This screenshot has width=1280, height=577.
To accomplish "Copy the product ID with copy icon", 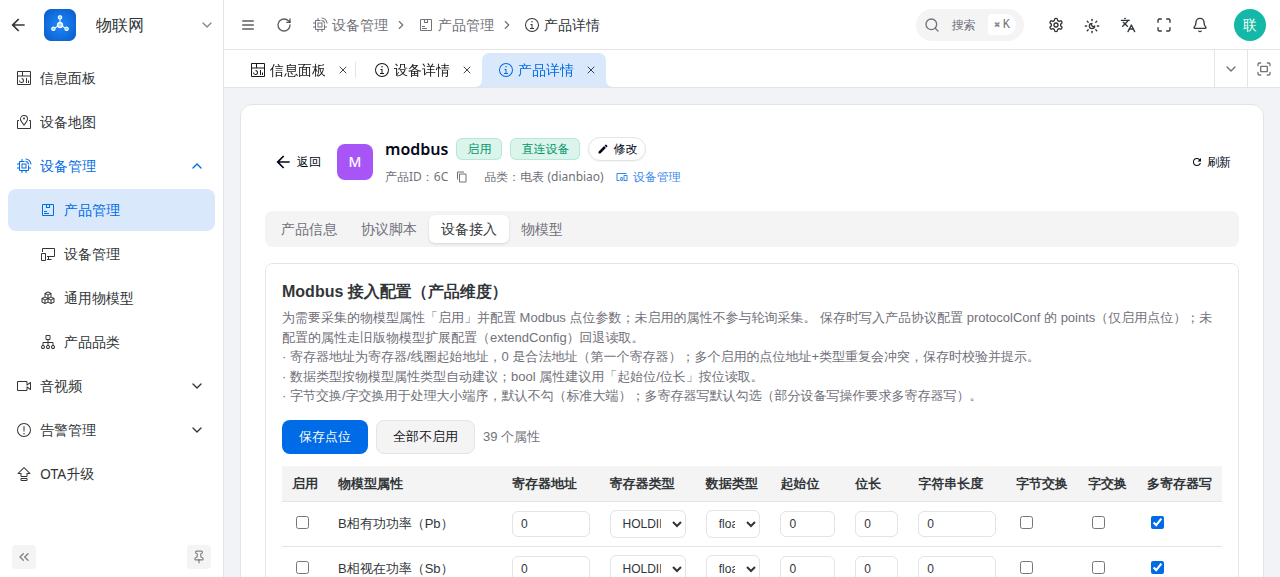I will tap(462, 177).
